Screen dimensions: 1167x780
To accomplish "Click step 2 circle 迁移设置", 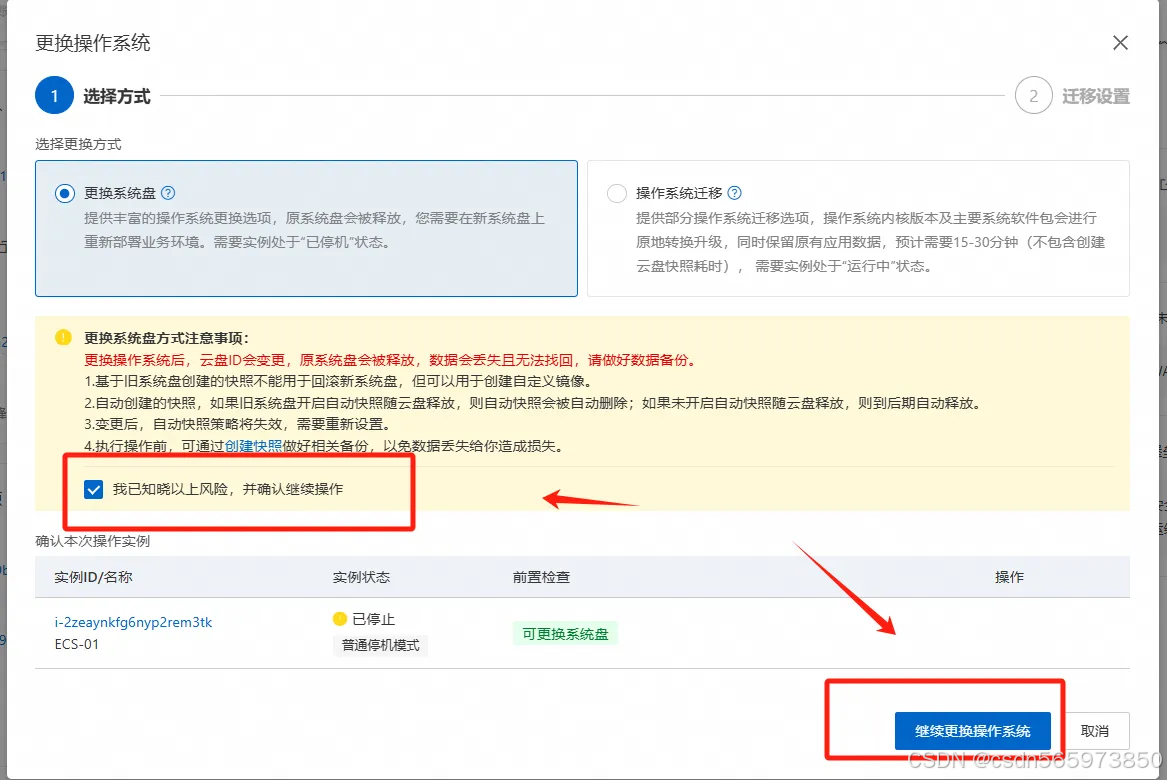I will (x=1033, y=95).
